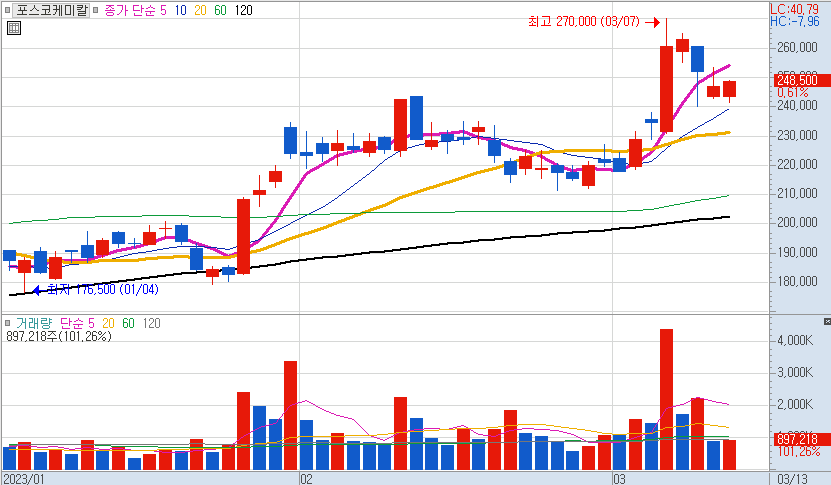Click the current price tag 248,500
The height and width of the screenshot is (485, 831).
coord(801,81)
